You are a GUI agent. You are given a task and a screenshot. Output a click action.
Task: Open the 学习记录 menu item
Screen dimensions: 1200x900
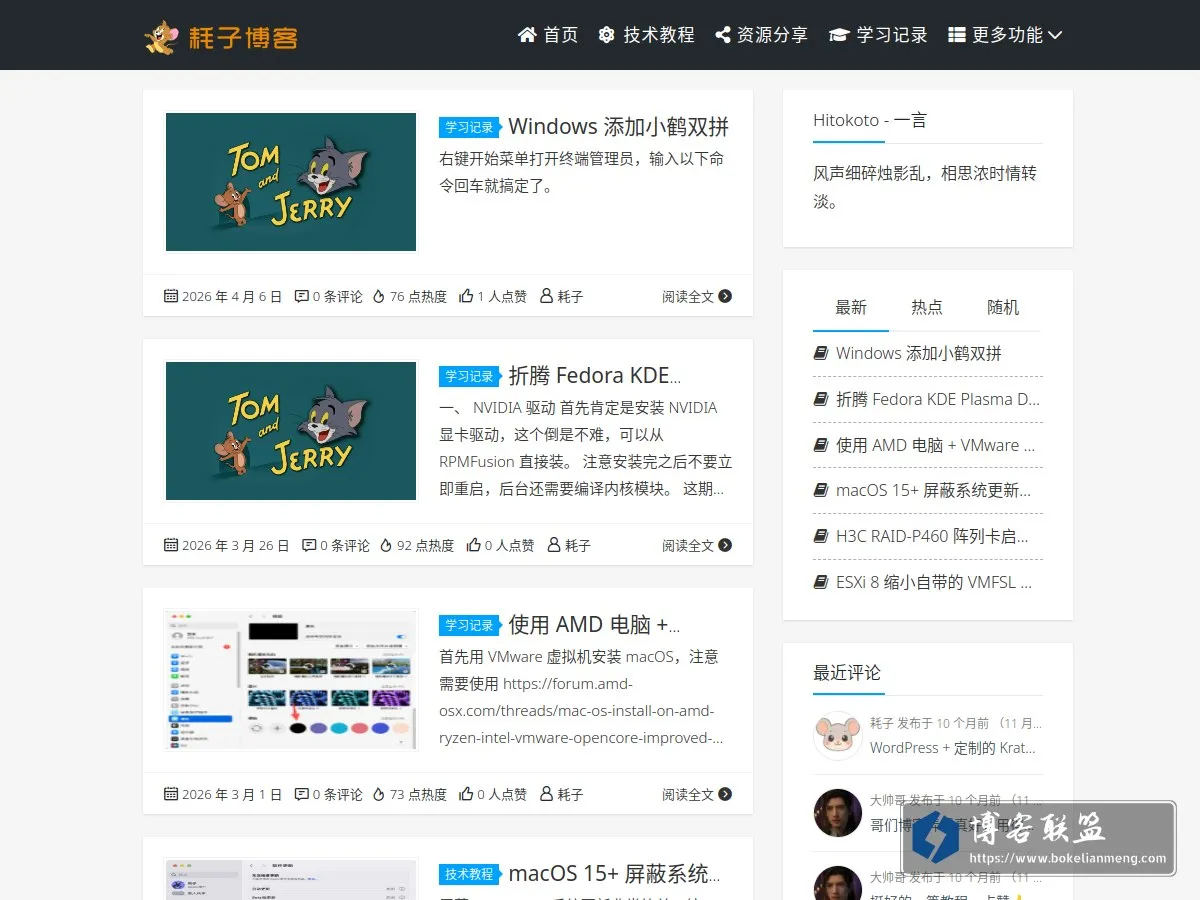point(878,35)
